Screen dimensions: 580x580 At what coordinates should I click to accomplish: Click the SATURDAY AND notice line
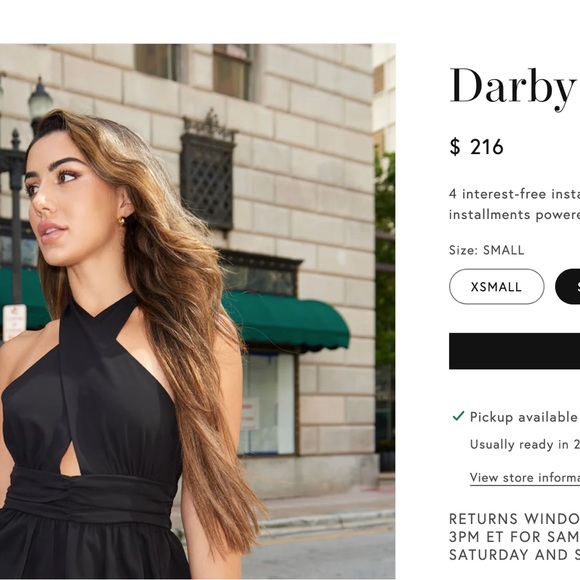[515, 554]
